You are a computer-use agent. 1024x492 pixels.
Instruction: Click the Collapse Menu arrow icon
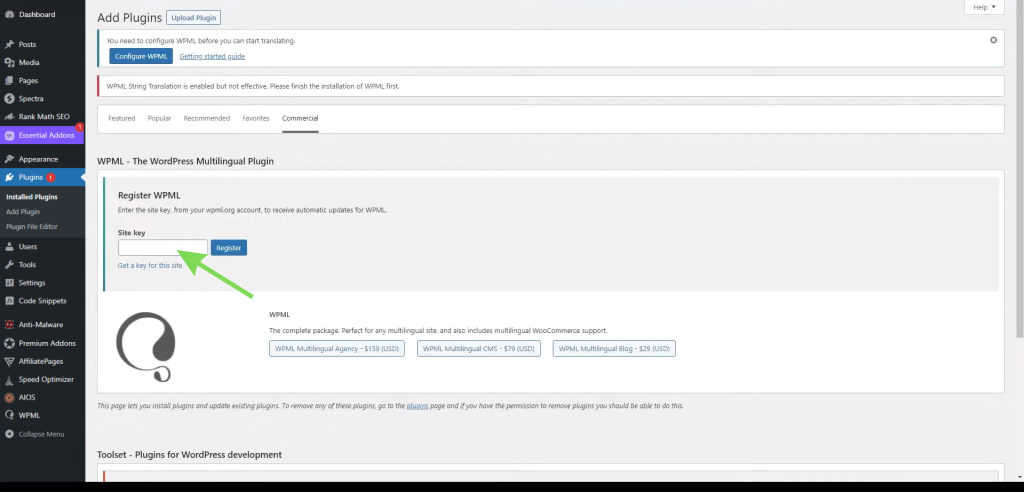point(9,434)
